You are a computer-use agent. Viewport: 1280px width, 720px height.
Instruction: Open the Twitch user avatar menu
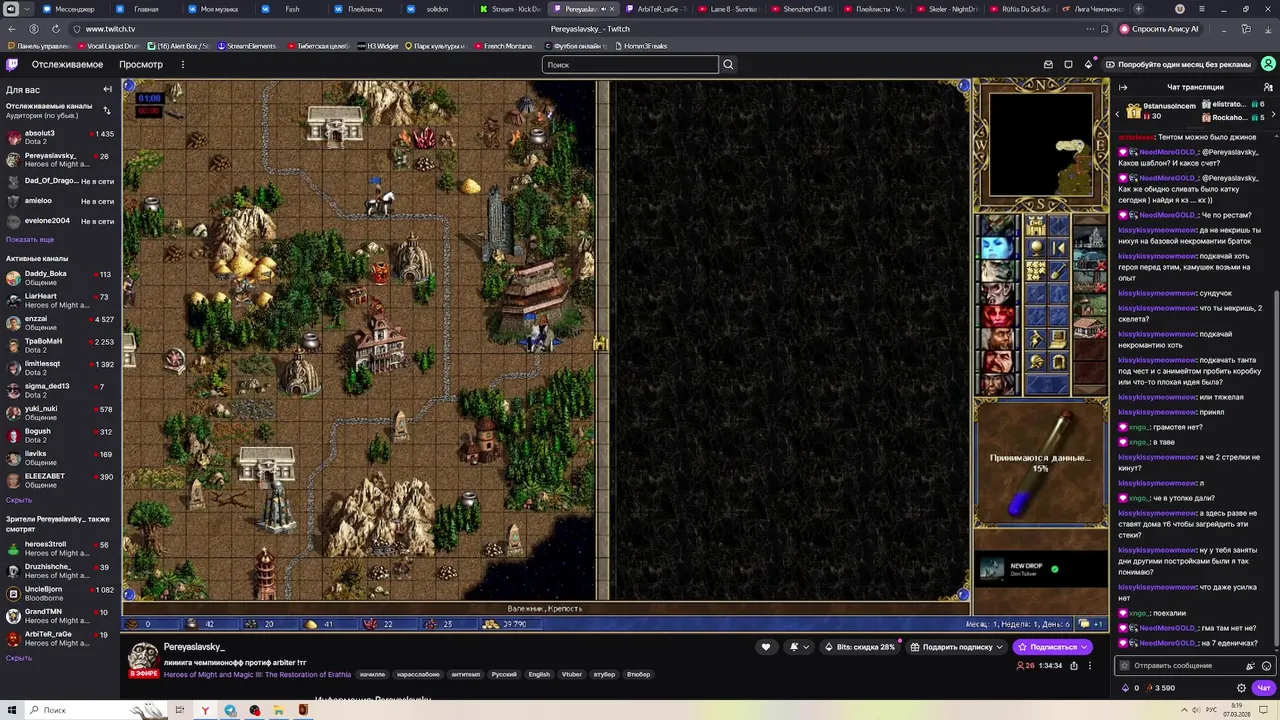click(x=1267, y=64)
